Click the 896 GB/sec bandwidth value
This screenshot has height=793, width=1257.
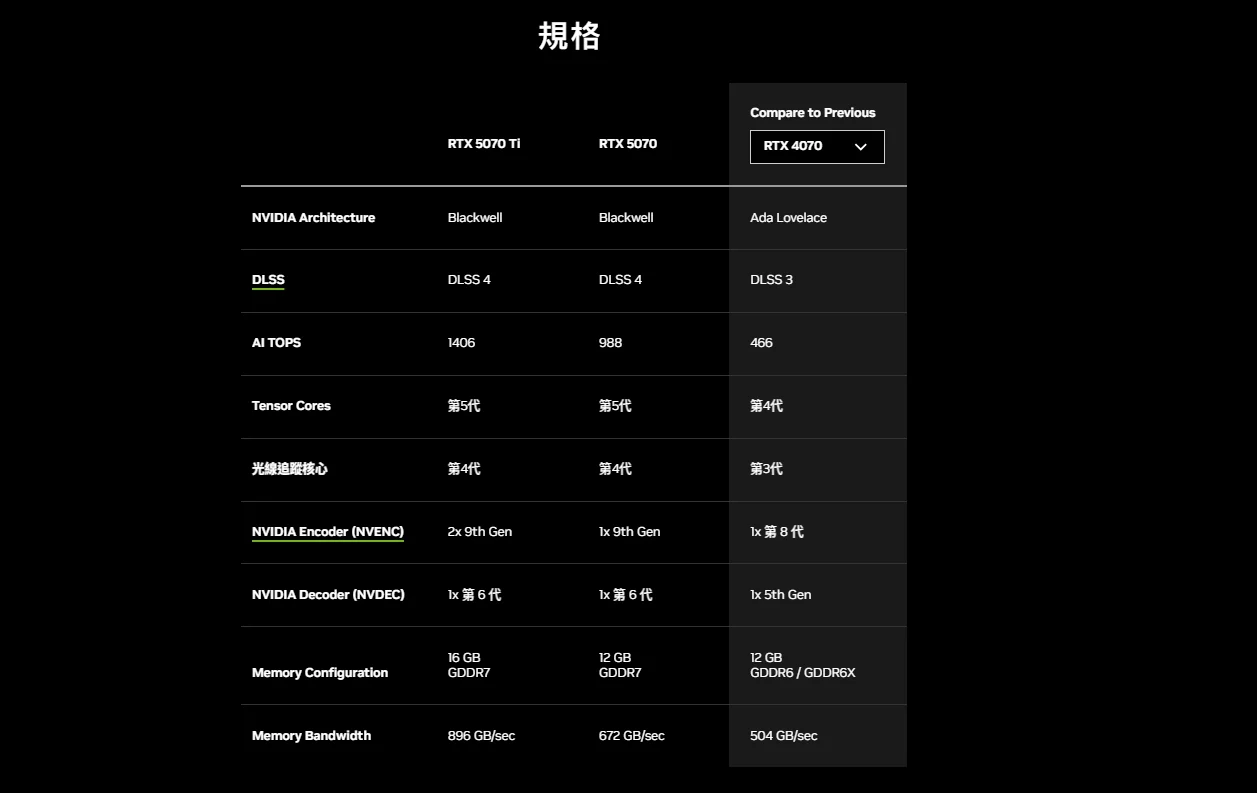(481, 736)
